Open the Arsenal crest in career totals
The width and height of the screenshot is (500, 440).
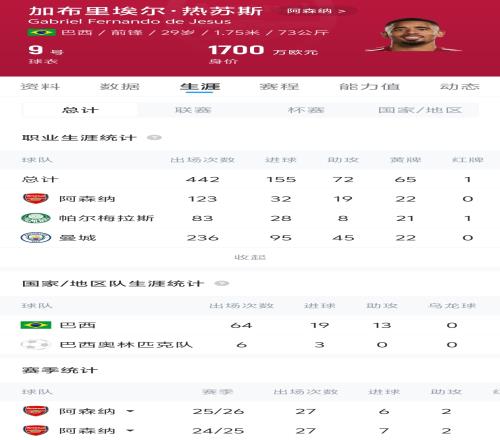(x=36, y=198)
